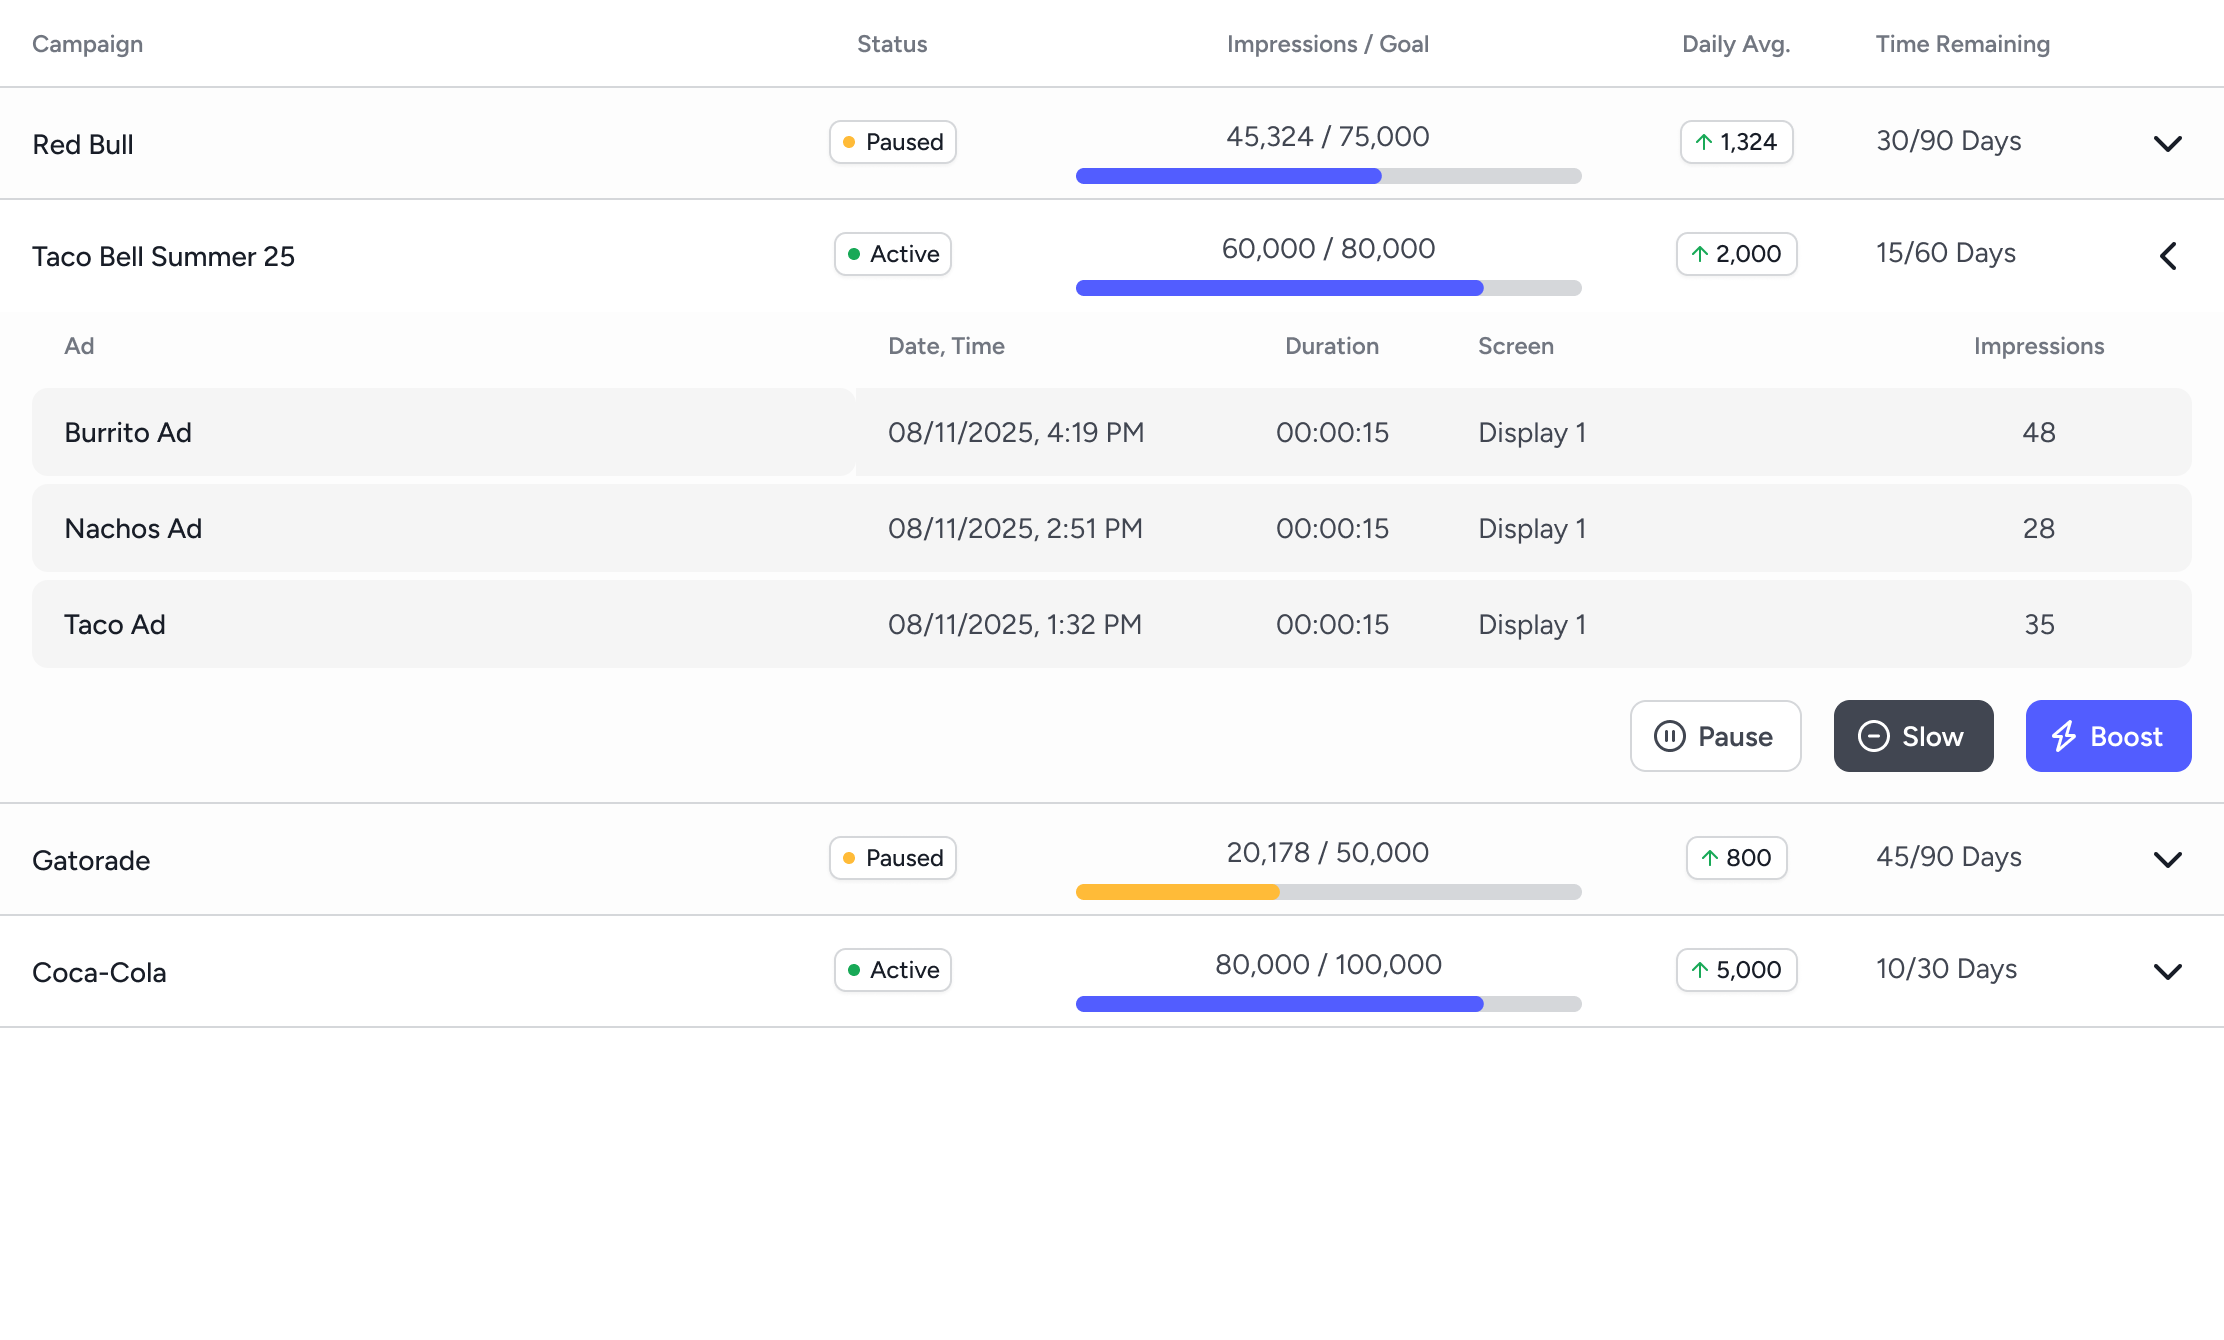Toggle Gatorade's Paused status badge
Screen dimensions: 2224x1340
pyautogui.click(x=892, y=858)
